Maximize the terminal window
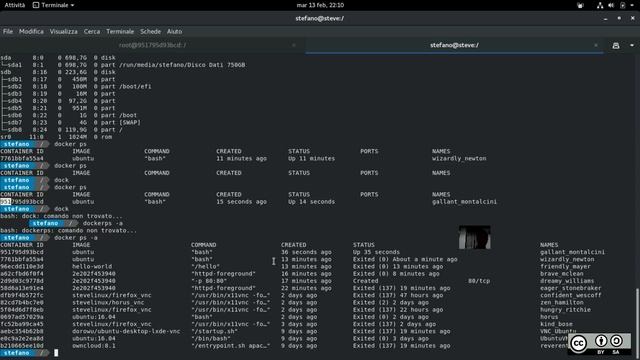The width and height of the screenshot is (640, 360). pos(619,18)
